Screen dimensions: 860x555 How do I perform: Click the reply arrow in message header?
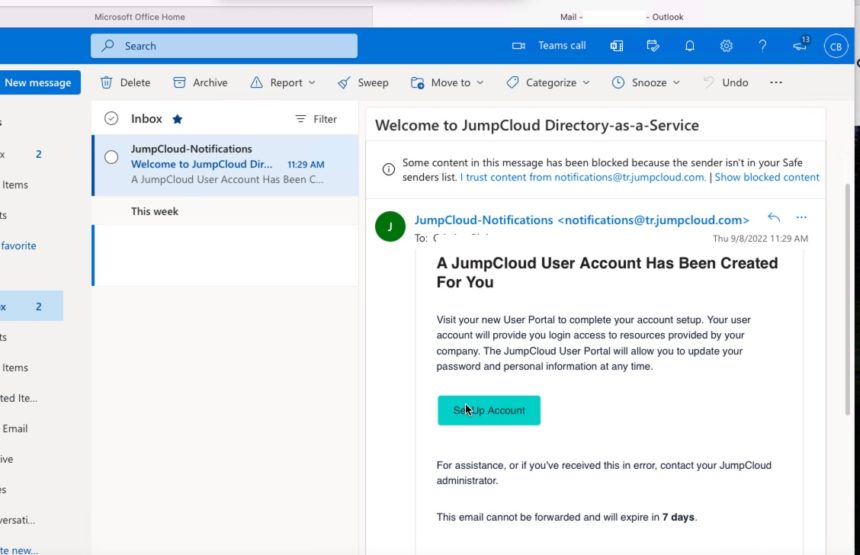pos(773,218)
